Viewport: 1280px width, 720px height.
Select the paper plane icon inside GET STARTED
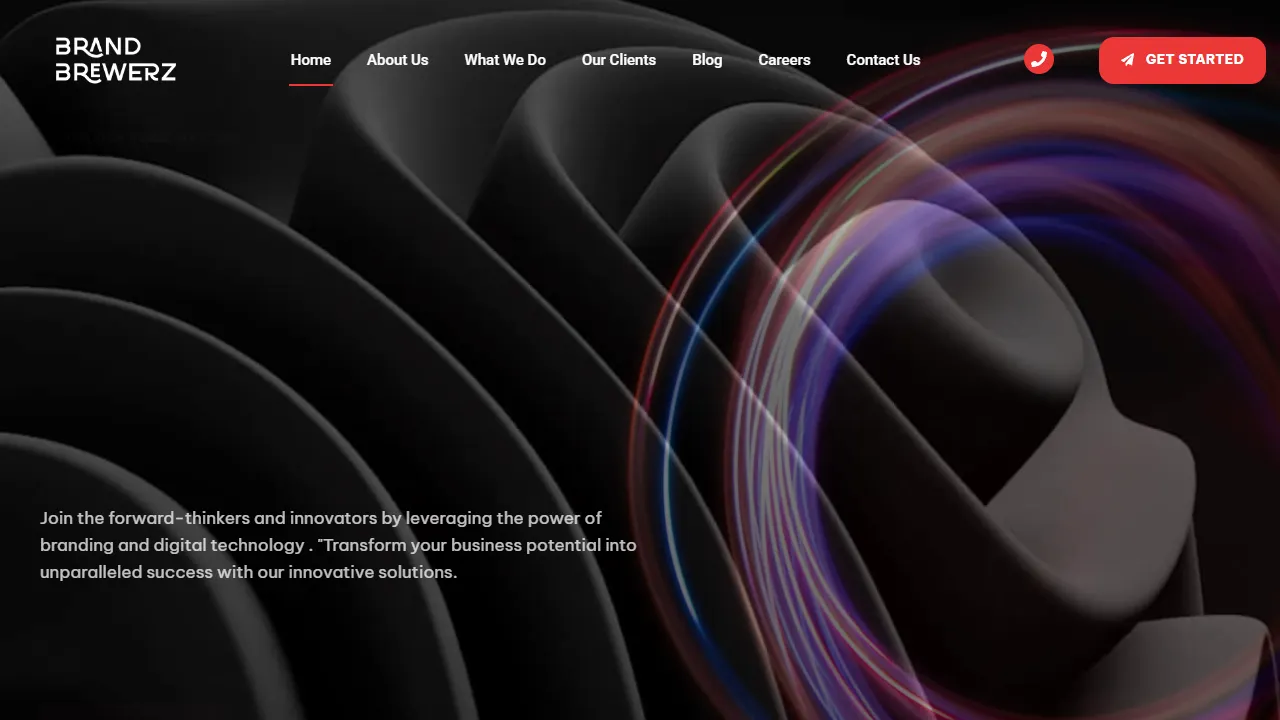click(1125, 59)
